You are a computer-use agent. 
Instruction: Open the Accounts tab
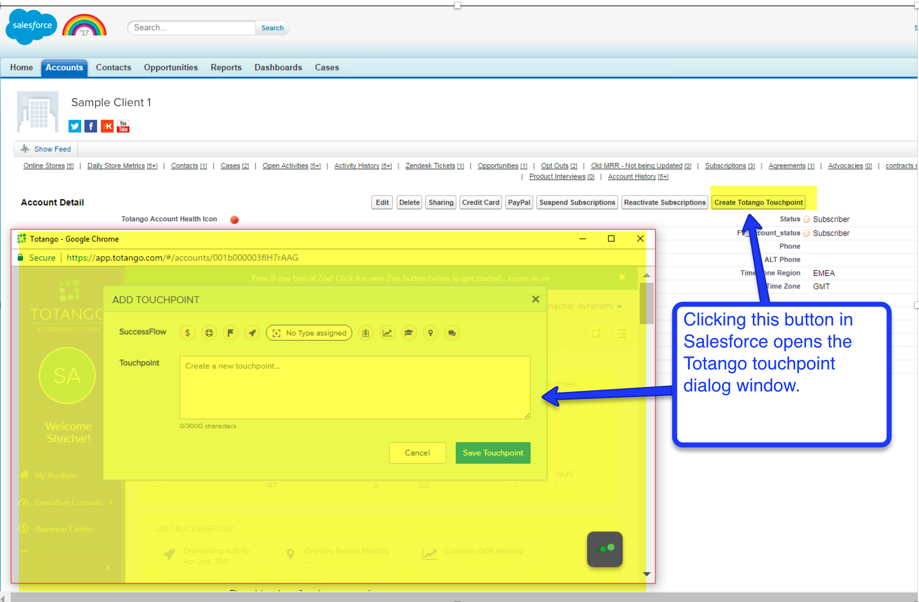[64, 67]
